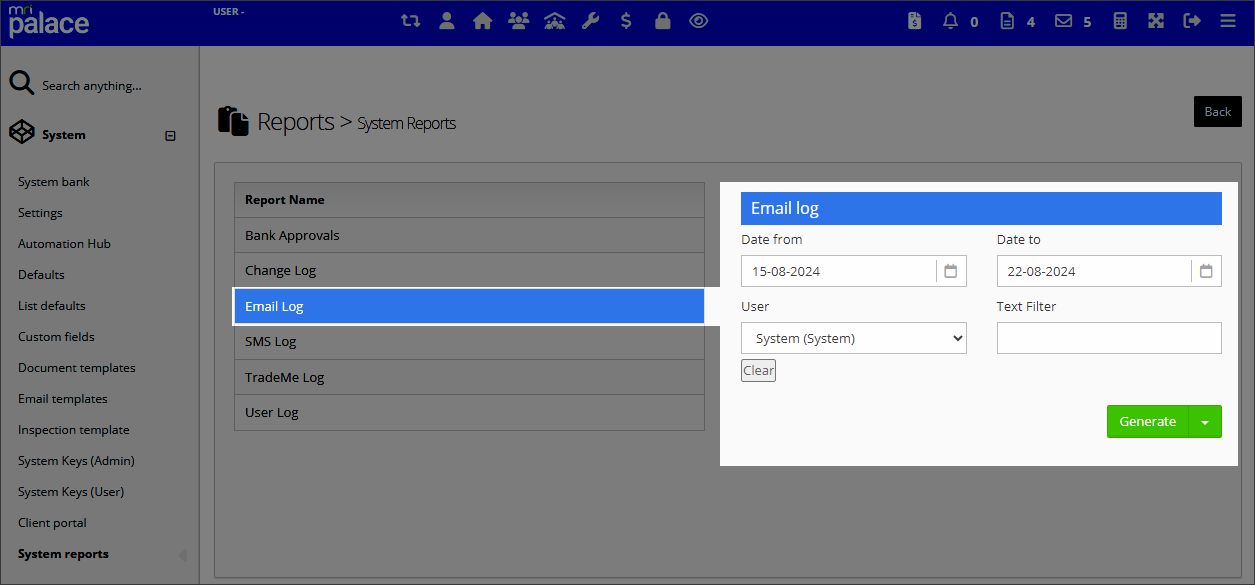Collapse the System sidebar section
Screen dimensions: 1255x585
coord(170,135)
